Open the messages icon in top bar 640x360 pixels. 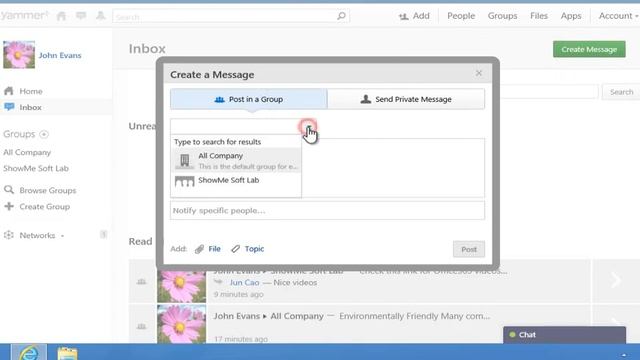[81, 16]
